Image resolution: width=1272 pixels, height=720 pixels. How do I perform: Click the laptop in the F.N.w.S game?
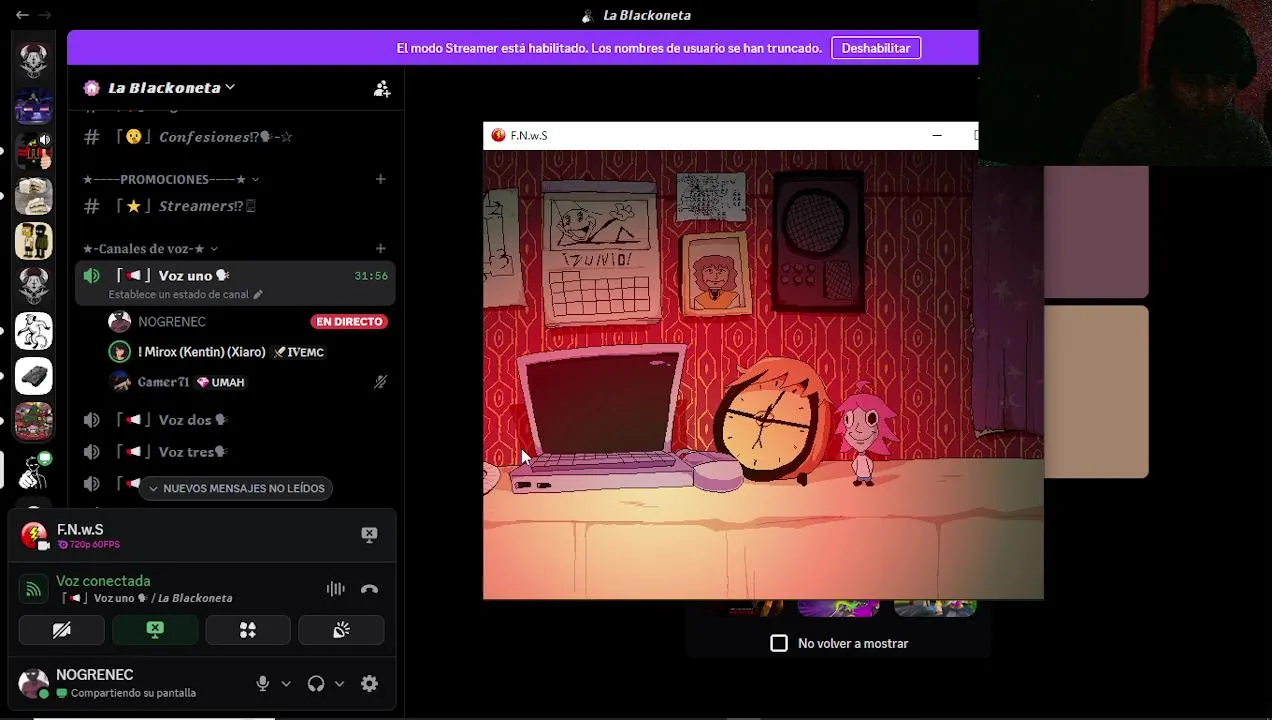coord(605,420)
